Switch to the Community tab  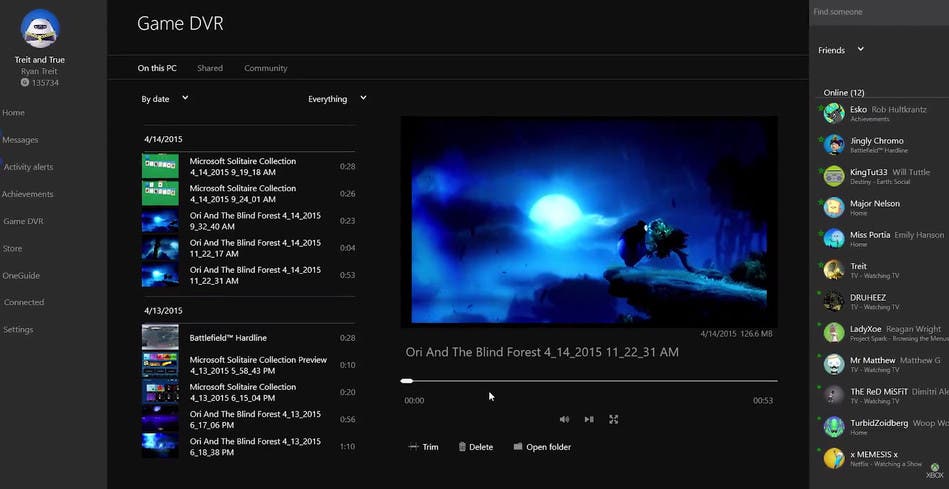pos(266,68)
